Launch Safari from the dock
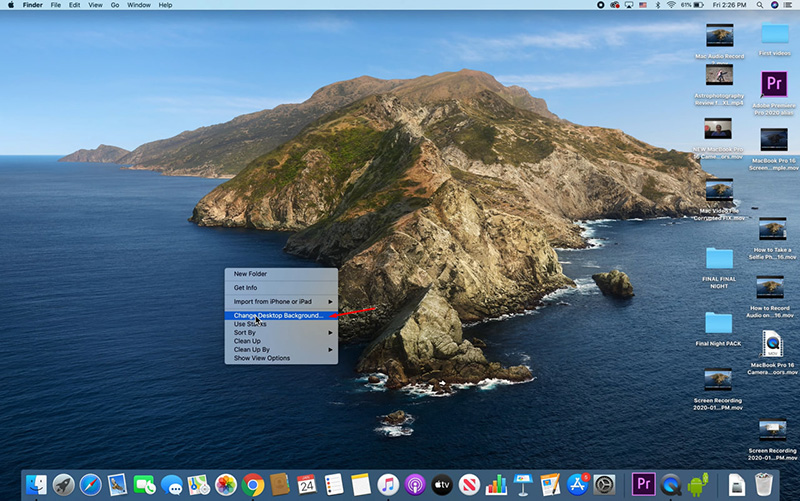The height and width of the screenshot is (501, 800). point(91,485)
